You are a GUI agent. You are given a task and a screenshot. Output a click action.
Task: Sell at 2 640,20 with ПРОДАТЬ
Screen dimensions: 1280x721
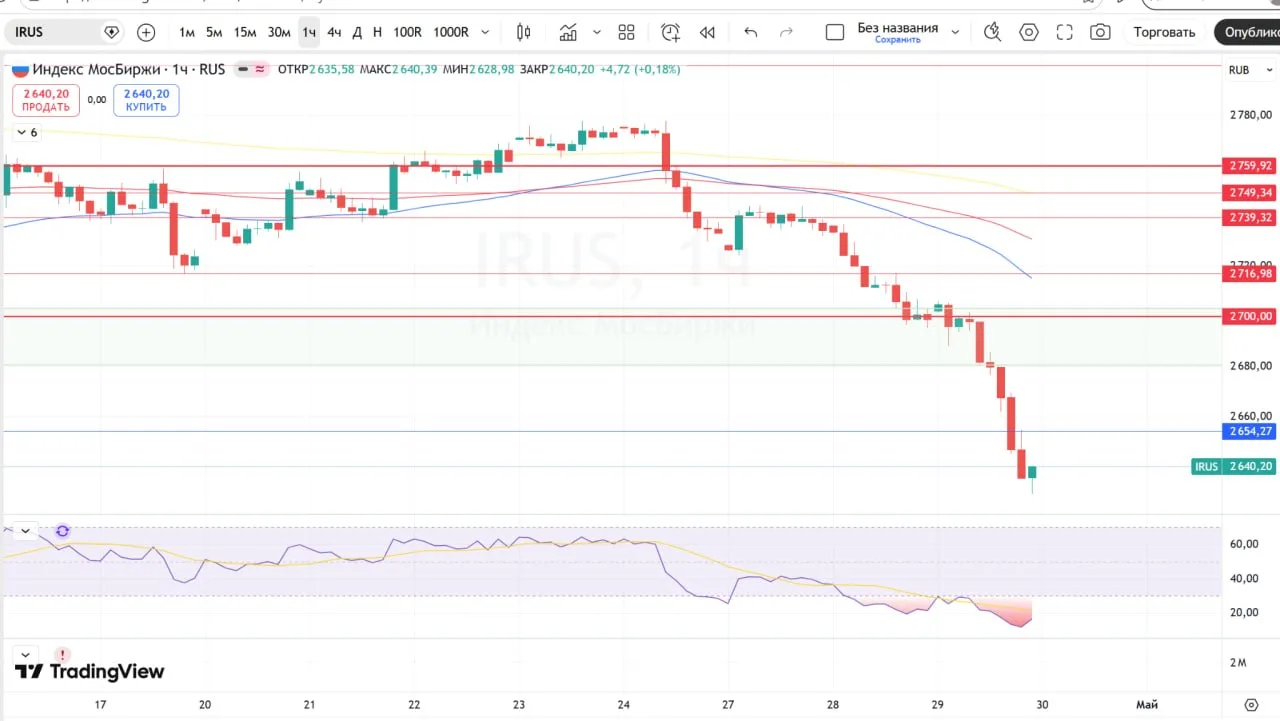click(46, 100)
